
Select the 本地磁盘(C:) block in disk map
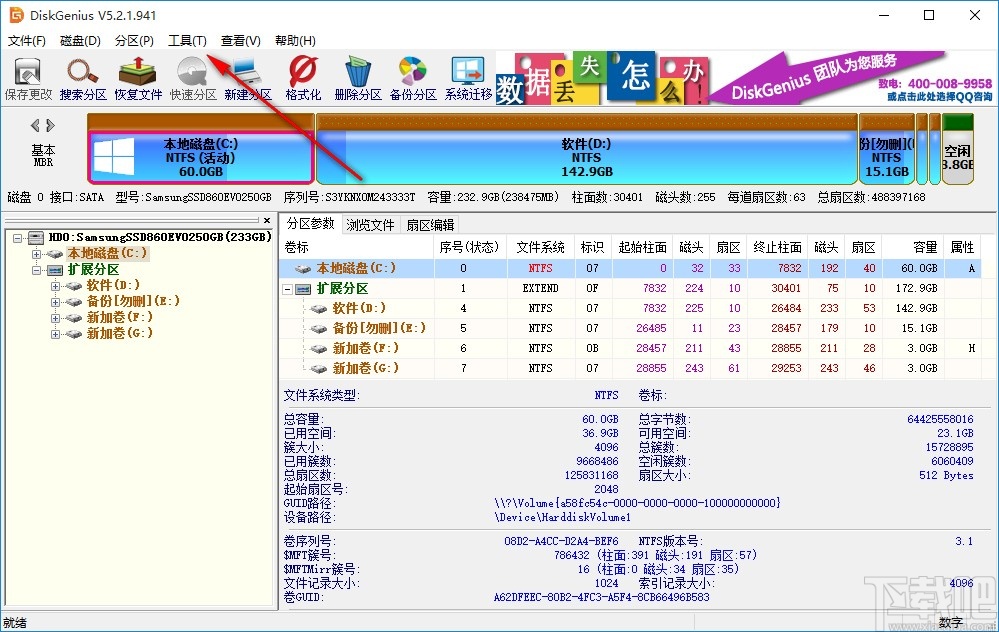click(200, 157)
